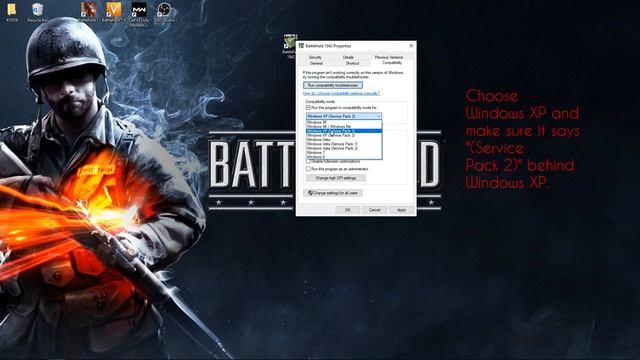Select the Battlefield 1 soldier shortcut icon
Viewport: 640px width, 360px height.
[88, 10]
